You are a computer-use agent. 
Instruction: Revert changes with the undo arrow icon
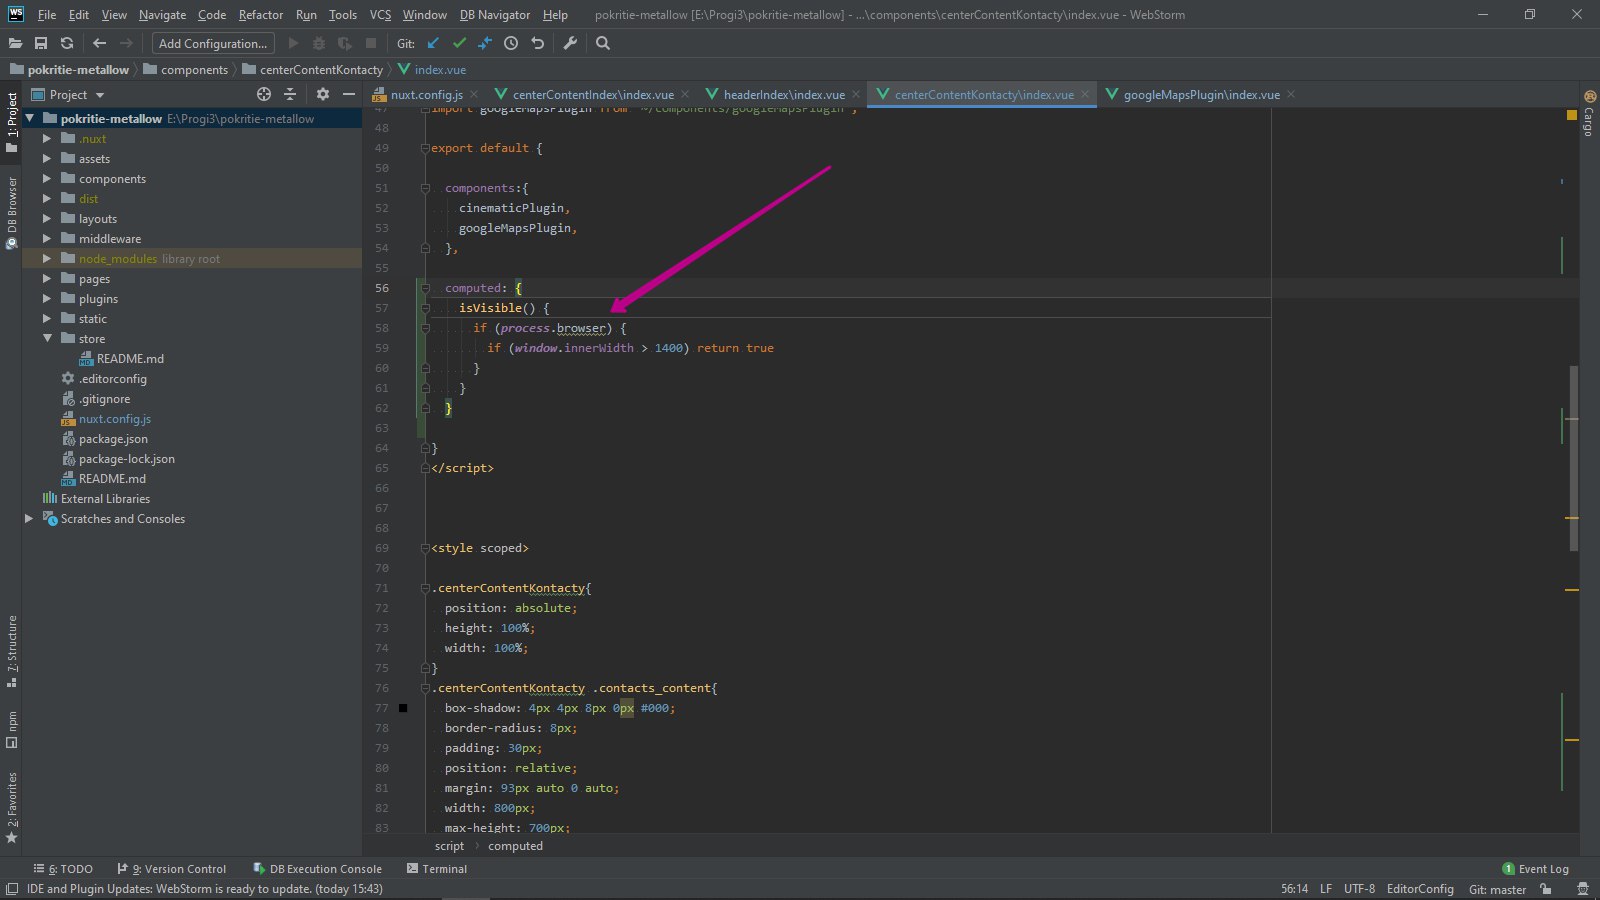point(537,43)
